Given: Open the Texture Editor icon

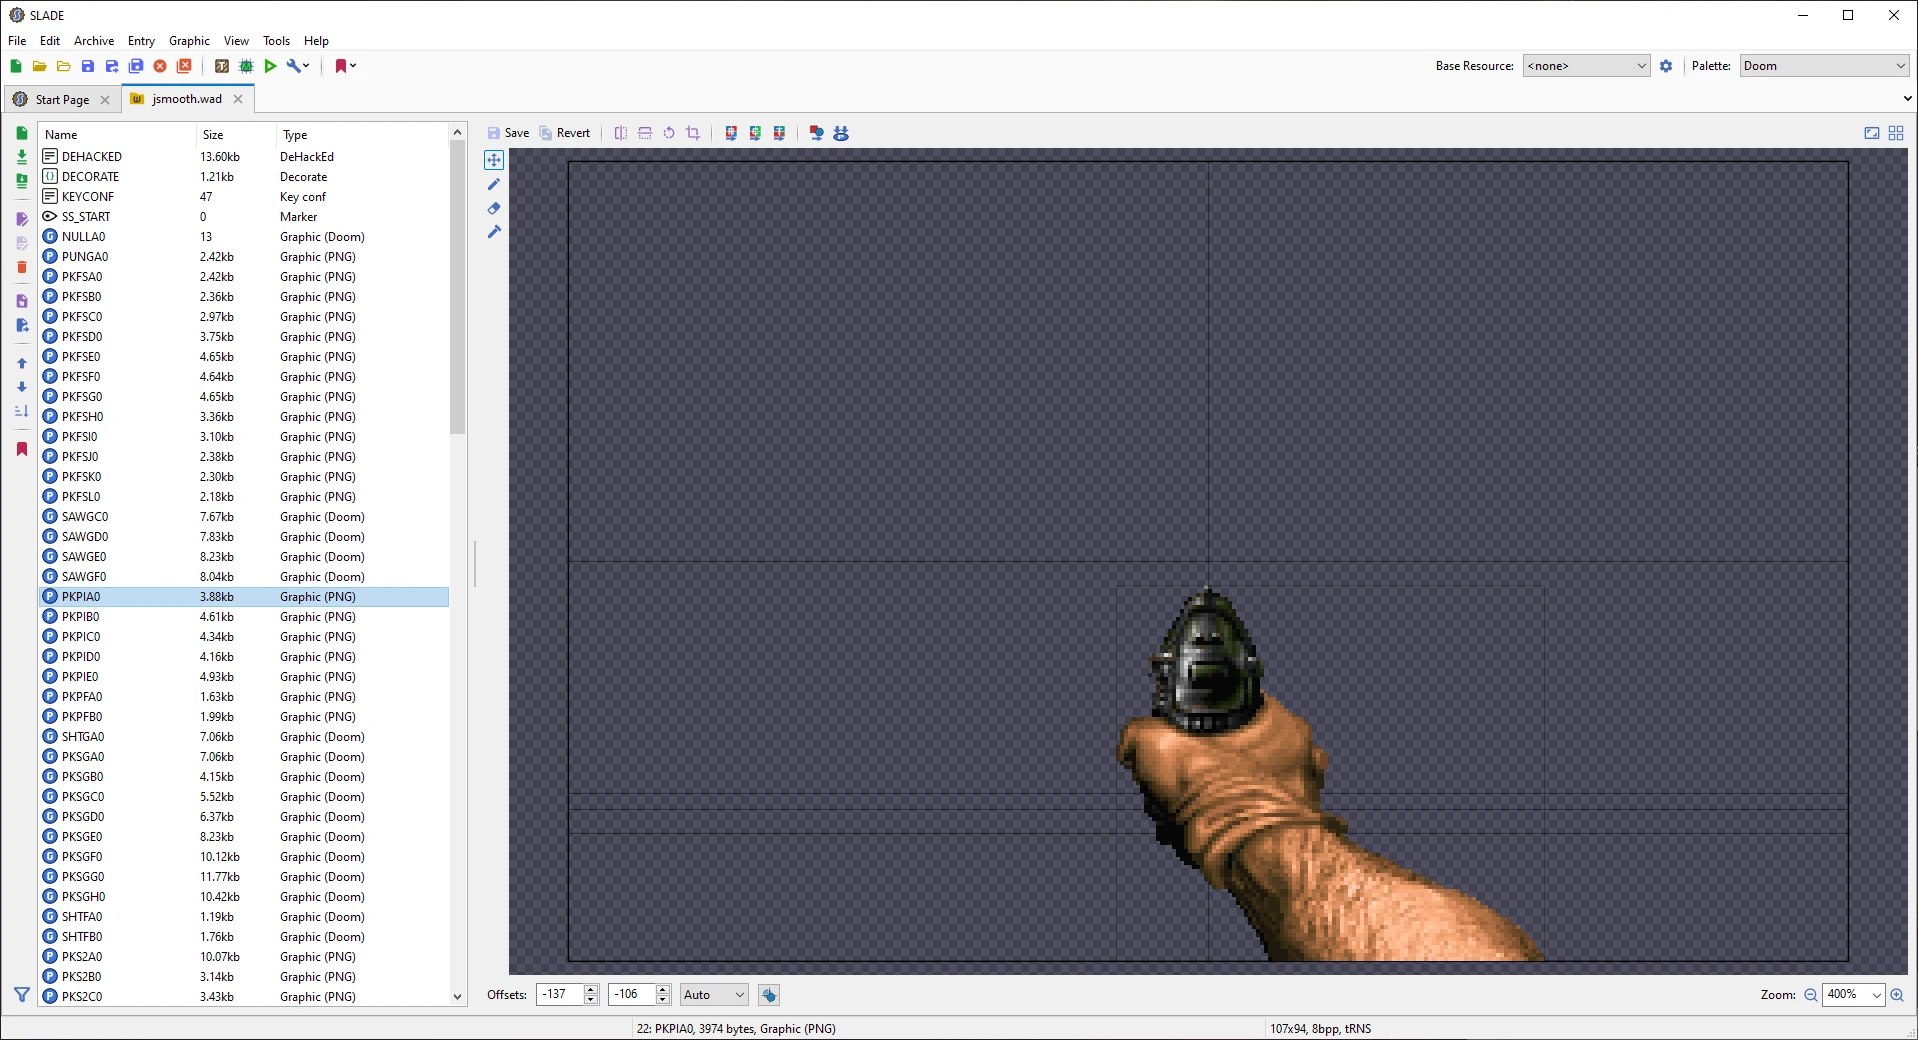Looking at the screenshot, I should pyautogui.click(x=222, y=66).
